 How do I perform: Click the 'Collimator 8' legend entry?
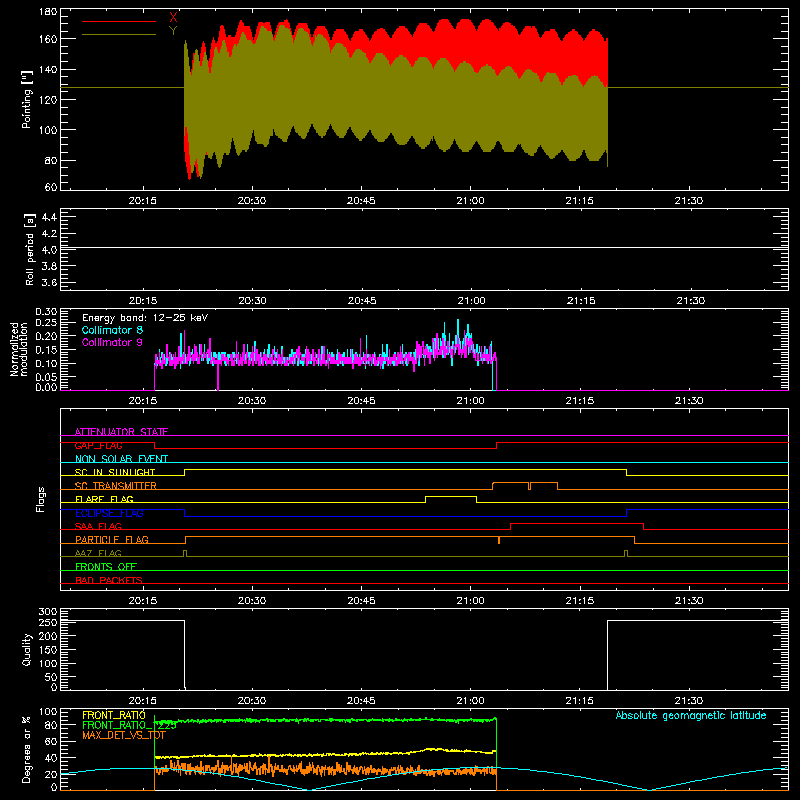[112, 330]
